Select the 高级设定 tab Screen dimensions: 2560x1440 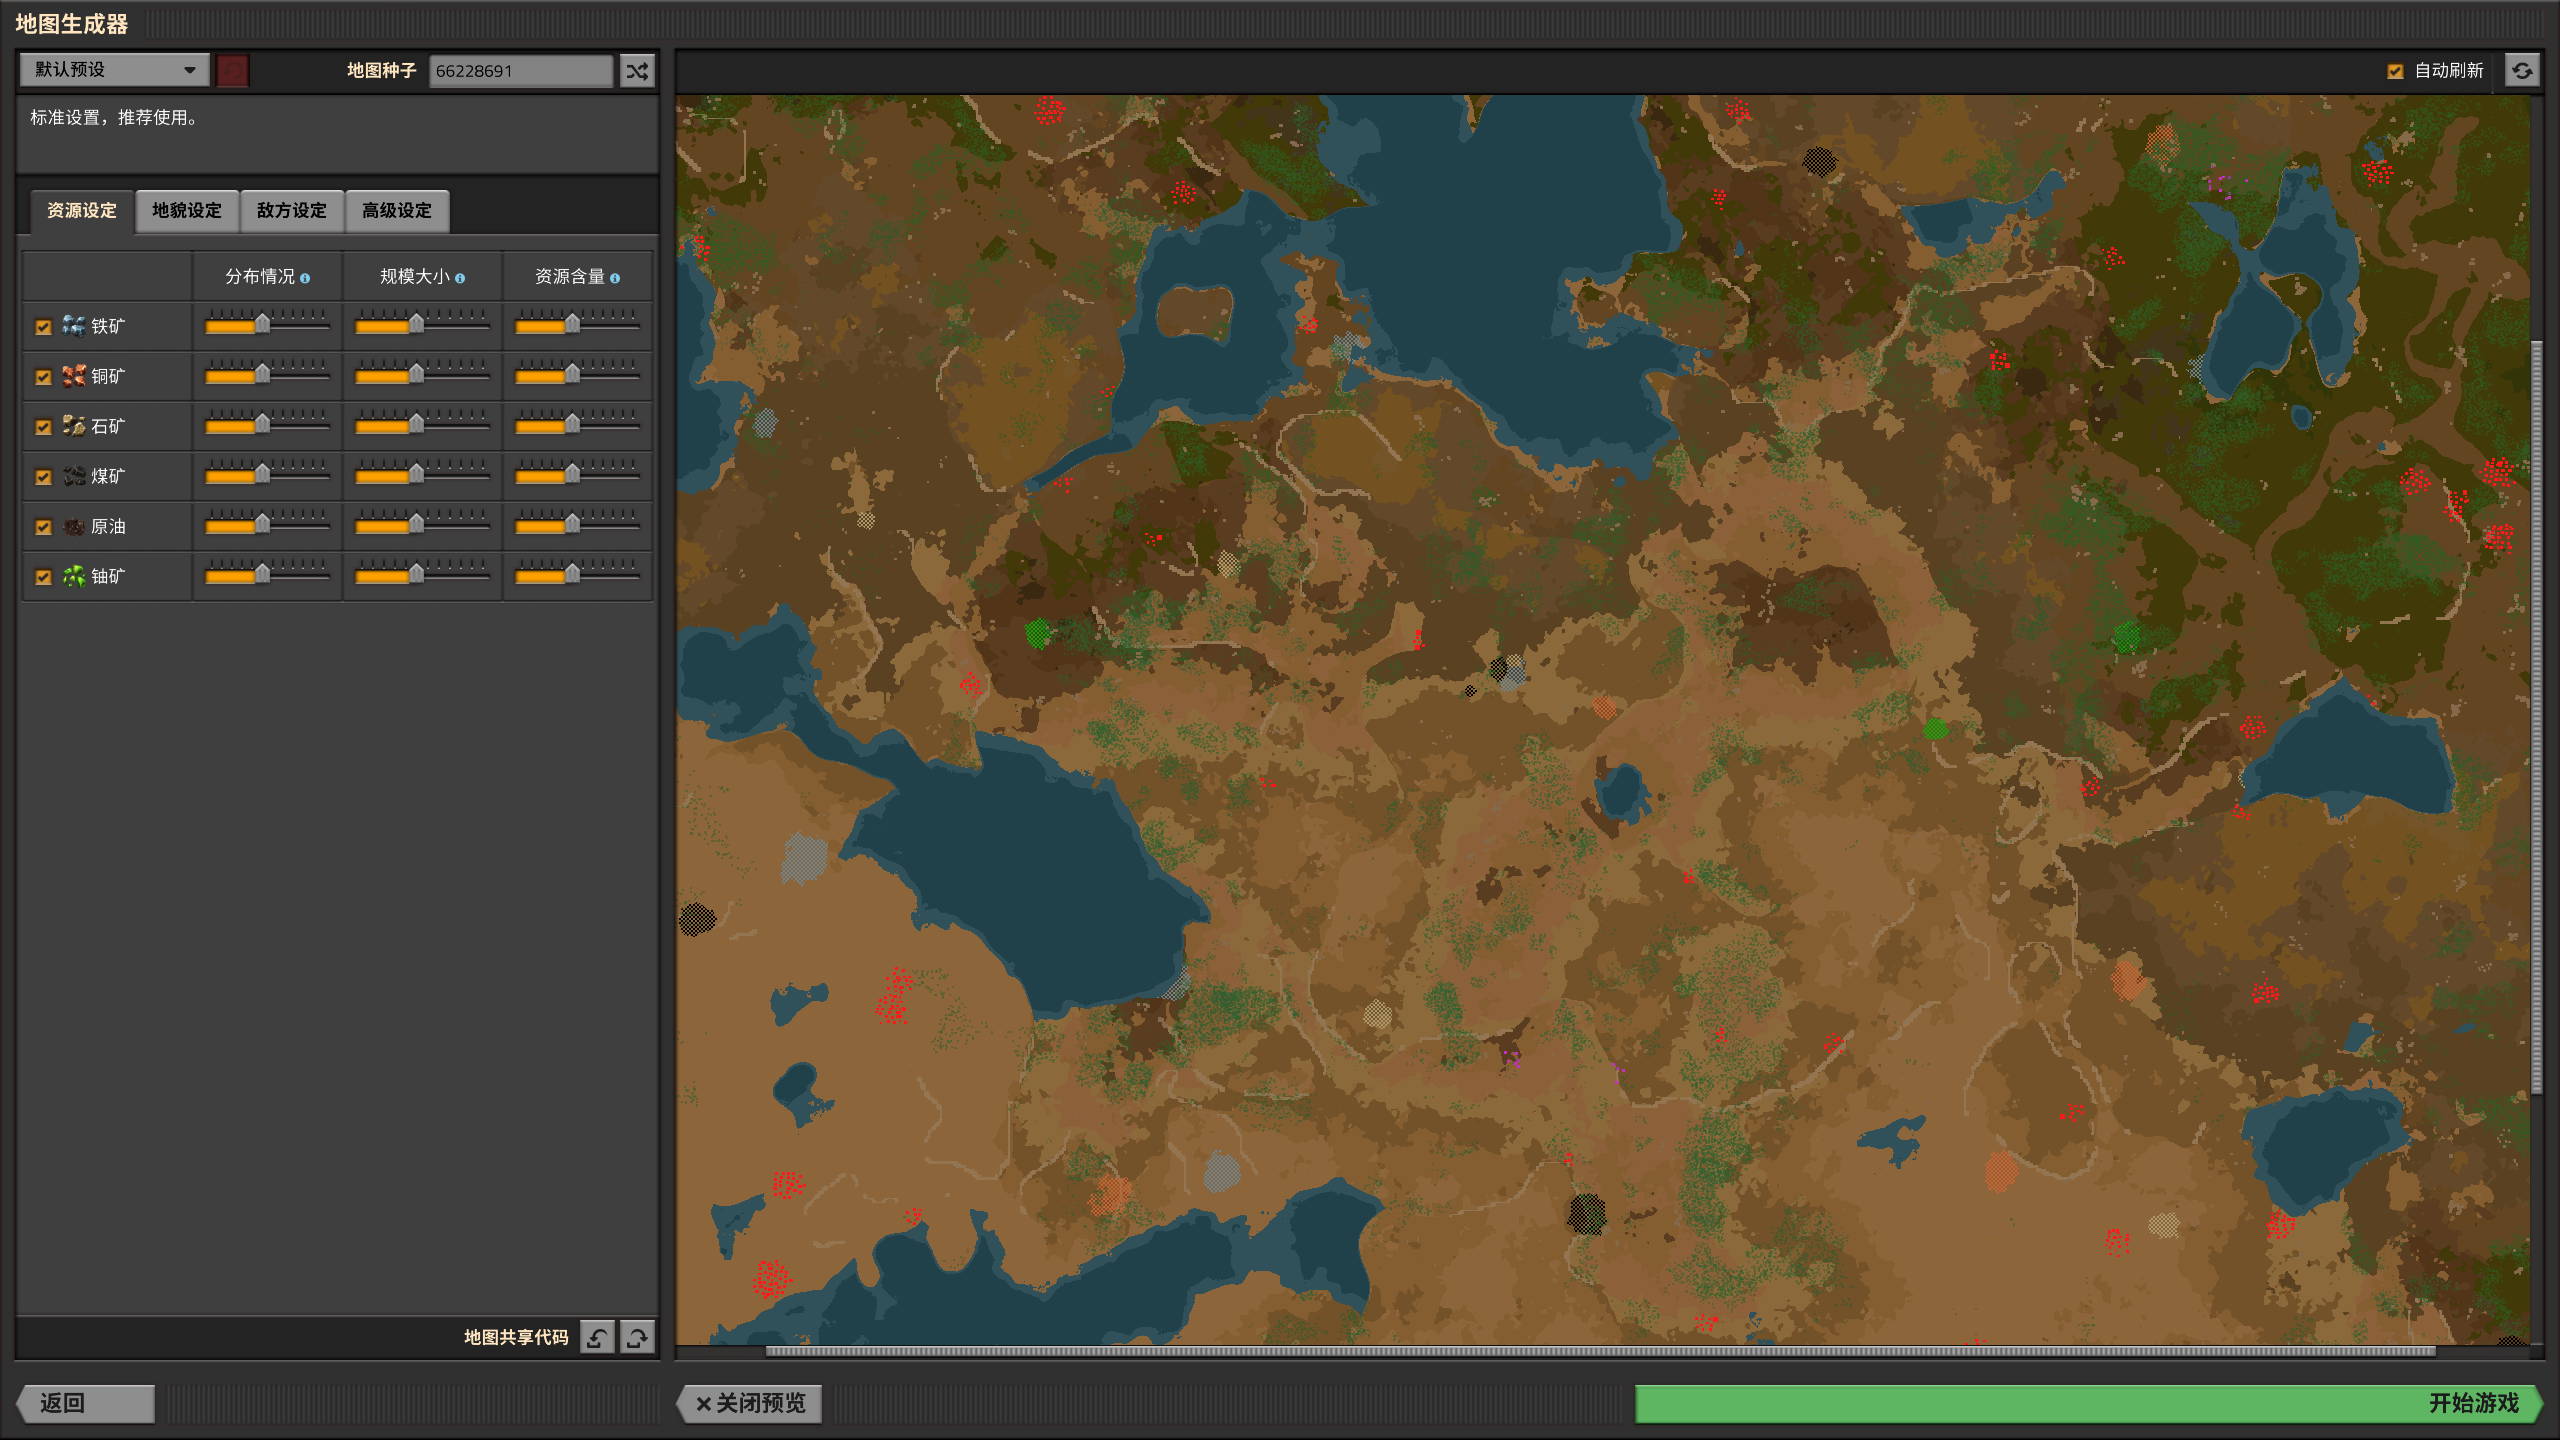[397, 211]
